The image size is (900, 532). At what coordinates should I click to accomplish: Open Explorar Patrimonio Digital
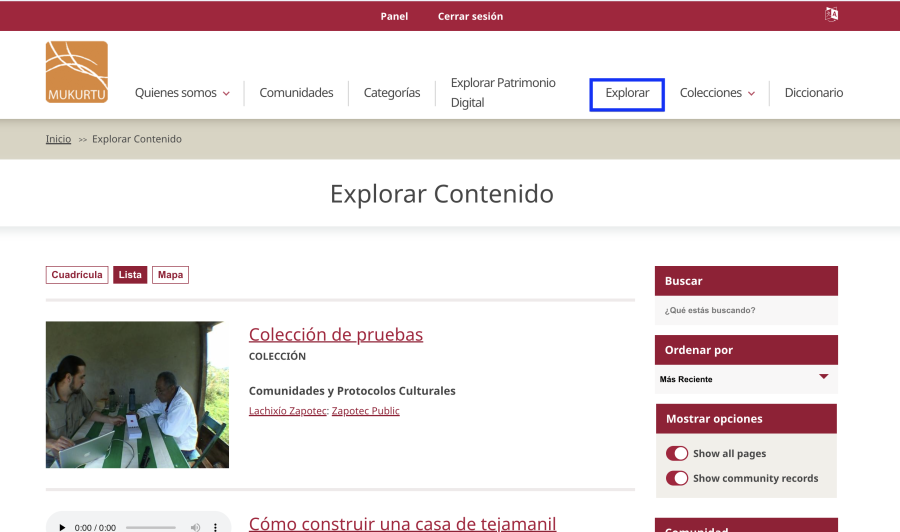click(503, 92)
